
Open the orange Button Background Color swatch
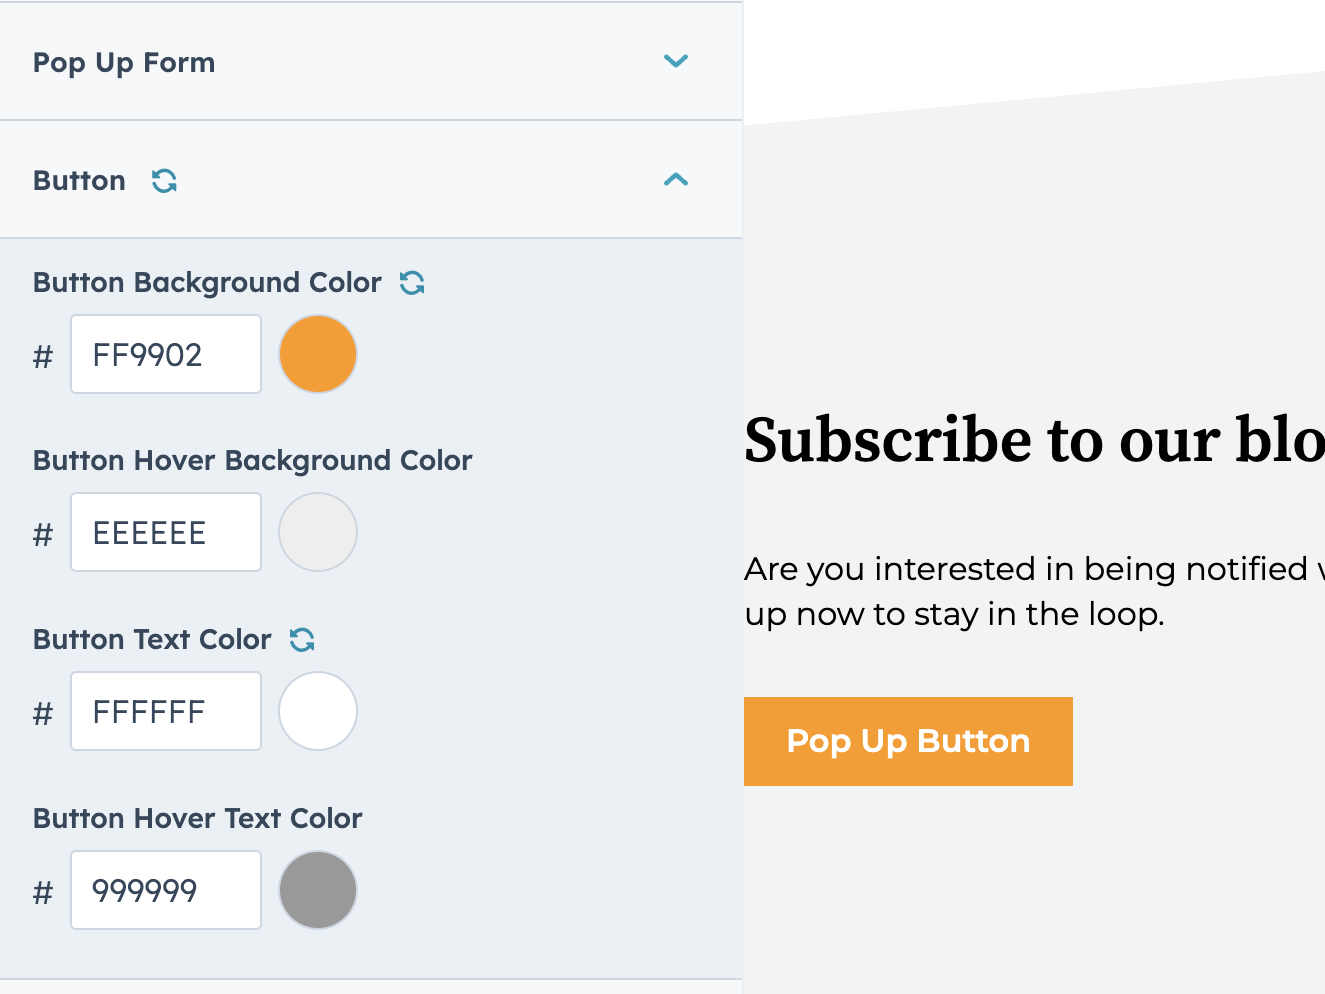tap(317, 353)
